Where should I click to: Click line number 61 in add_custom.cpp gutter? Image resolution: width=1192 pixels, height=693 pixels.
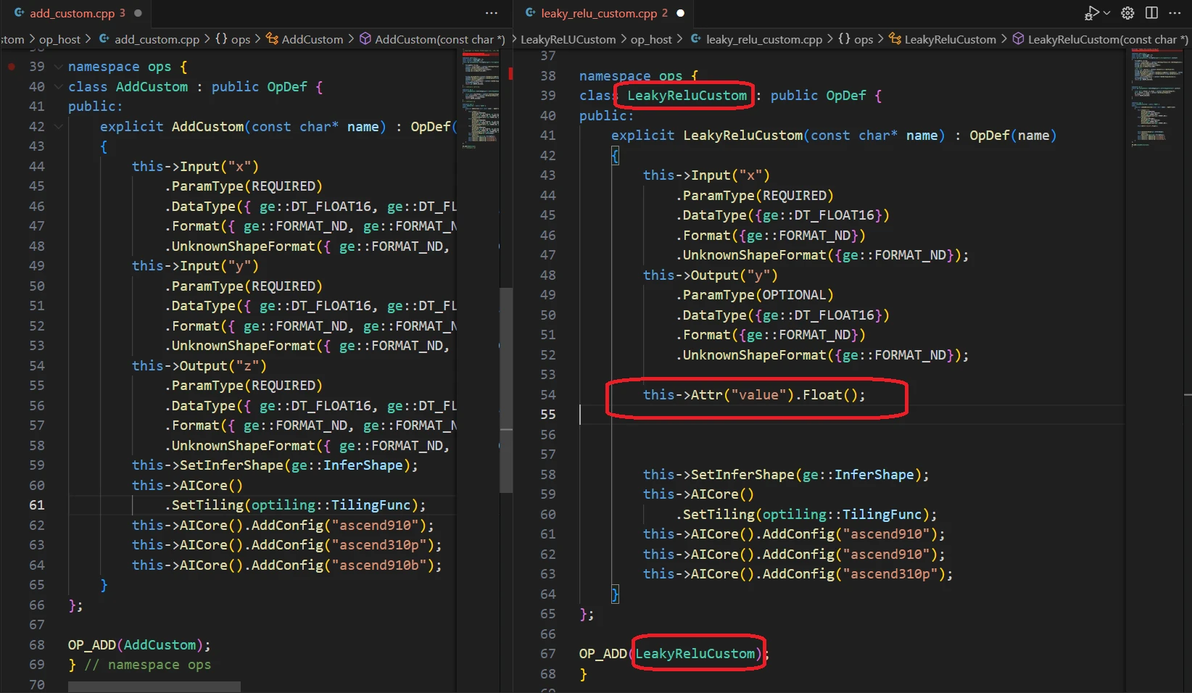(x=36, y=505)
